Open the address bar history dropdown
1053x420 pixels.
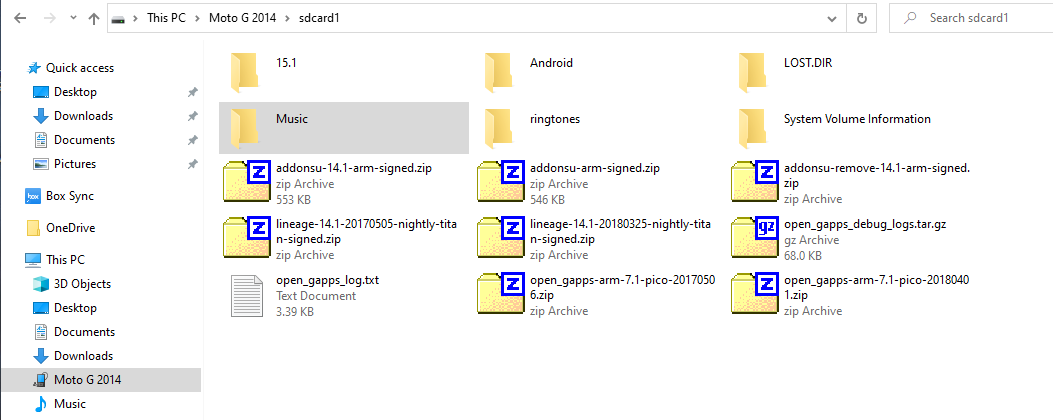833,19
